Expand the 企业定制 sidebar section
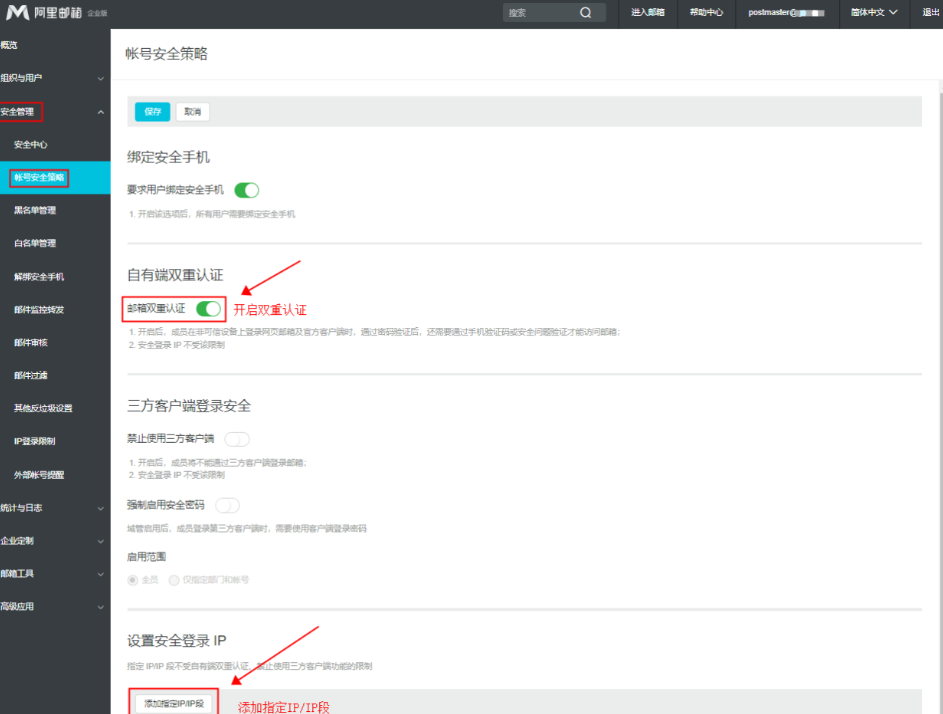 tap(55, 541)
